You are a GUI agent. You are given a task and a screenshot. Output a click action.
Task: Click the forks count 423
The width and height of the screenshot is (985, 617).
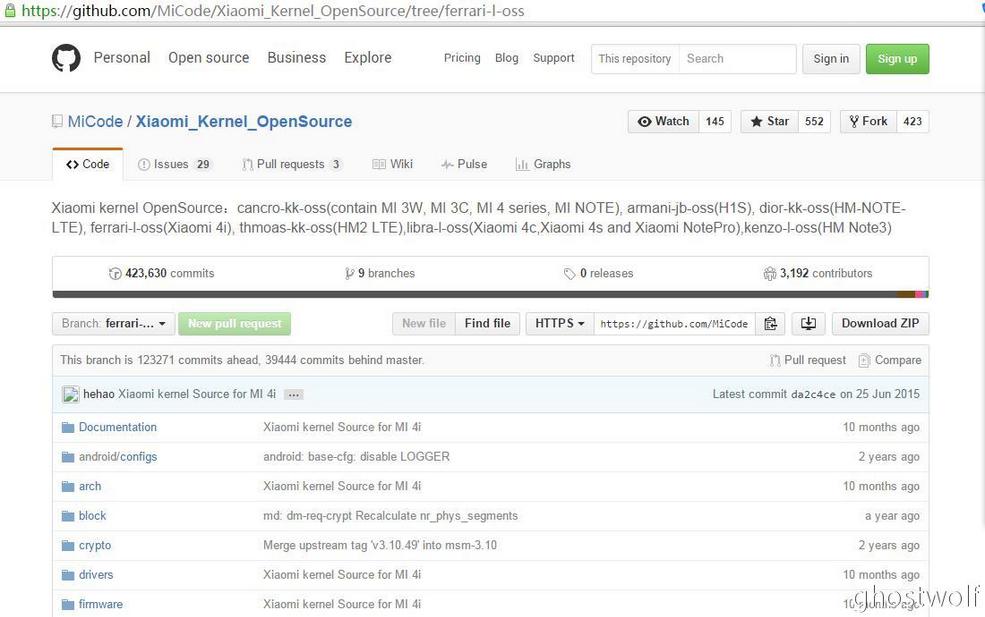(913, 121)
